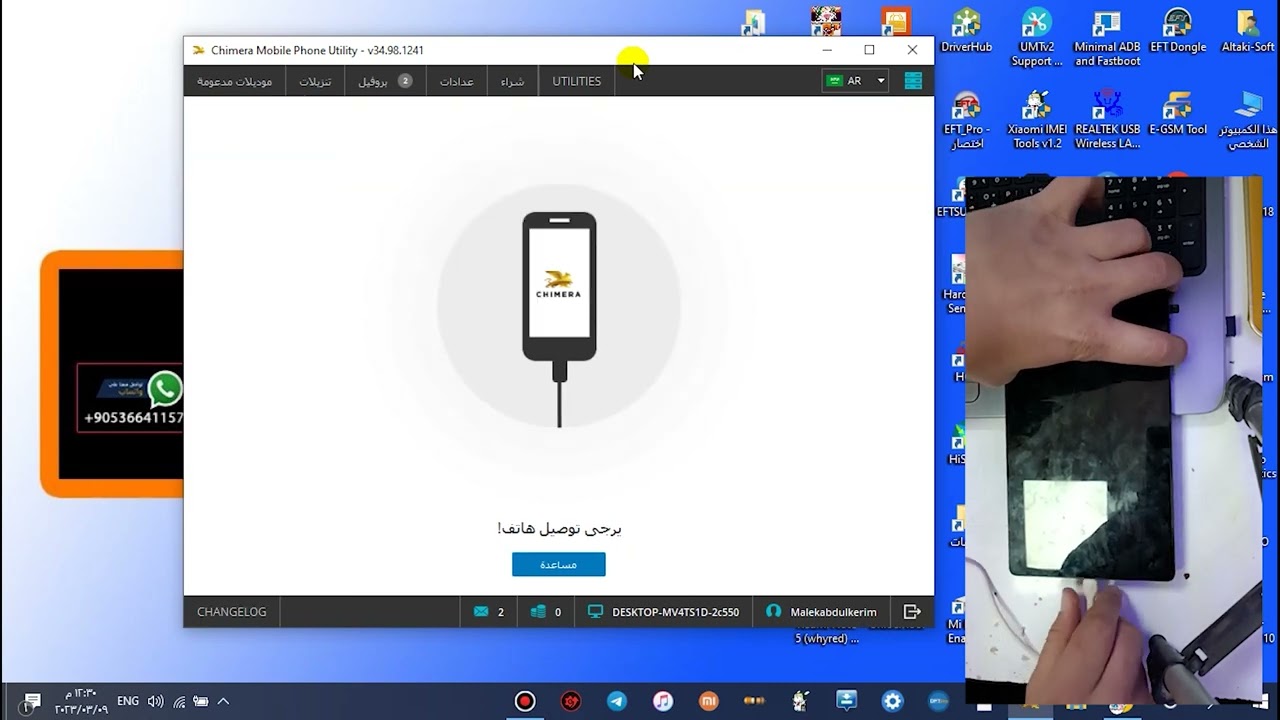This screenshot has height=720, width=1280.
Task: Open Minimal ADB and Fastboot shortcut
Action: point(1107,38)
